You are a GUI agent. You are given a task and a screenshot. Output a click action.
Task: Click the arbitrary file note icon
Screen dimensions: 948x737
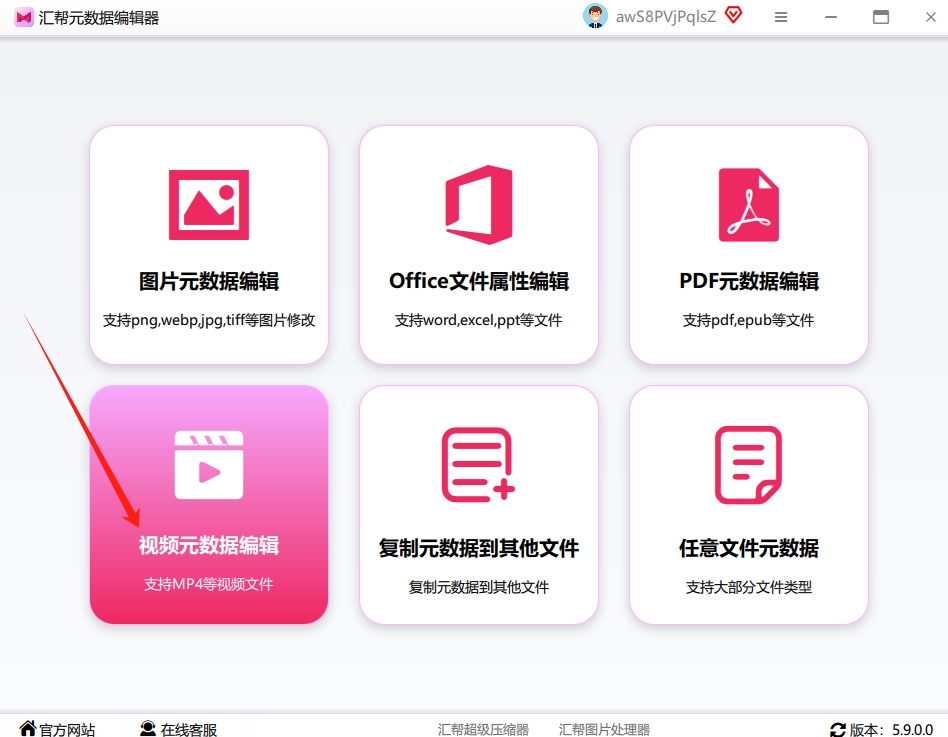tap(748, 465)
